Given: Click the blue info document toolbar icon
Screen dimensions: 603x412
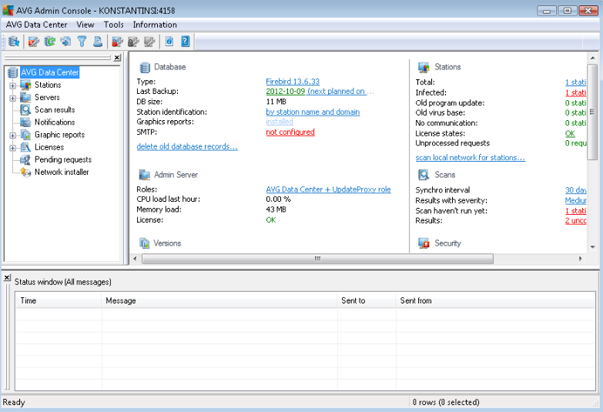Looking at the screenshot, I should tap(169, 41).
